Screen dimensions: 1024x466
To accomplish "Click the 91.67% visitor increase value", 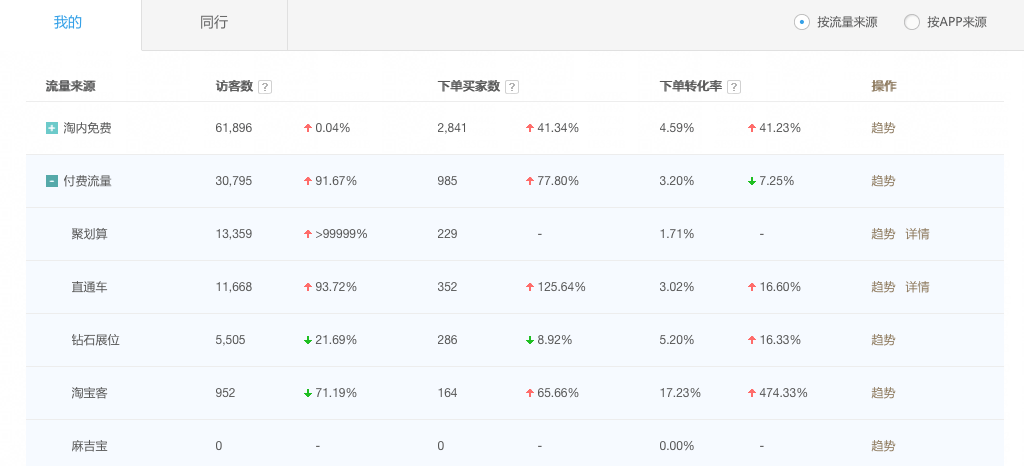I will click(336, 181).
